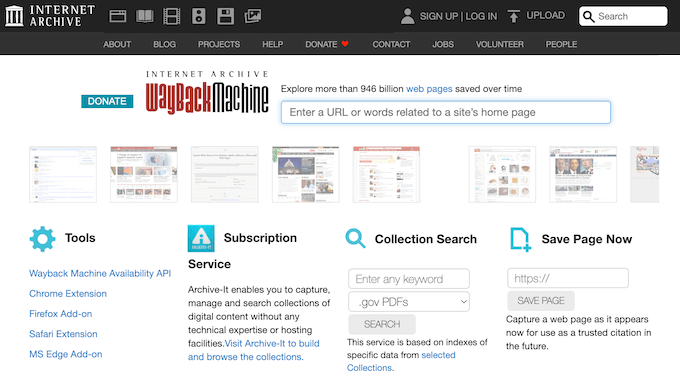Expand the '.gov PDFs' dropdown
Screen dimensions: 680x384
(x=409, y=302)
